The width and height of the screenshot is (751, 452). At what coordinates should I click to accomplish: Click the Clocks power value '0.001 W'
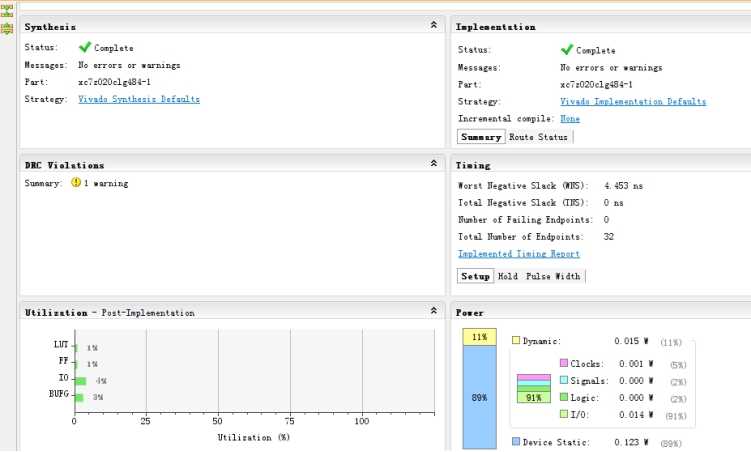(x=636, y=363)
